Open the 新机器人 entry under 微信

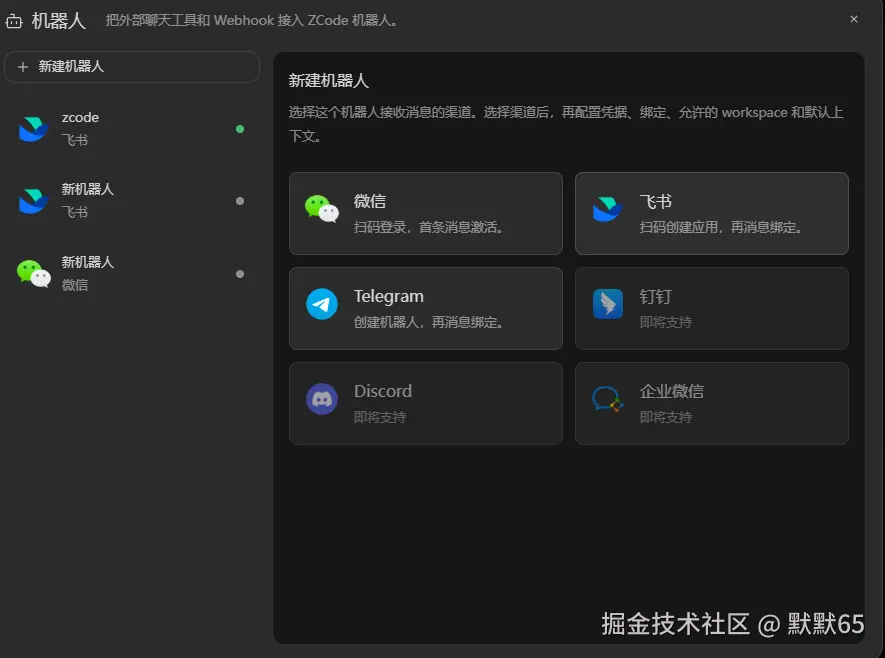[x=132, y=274]
